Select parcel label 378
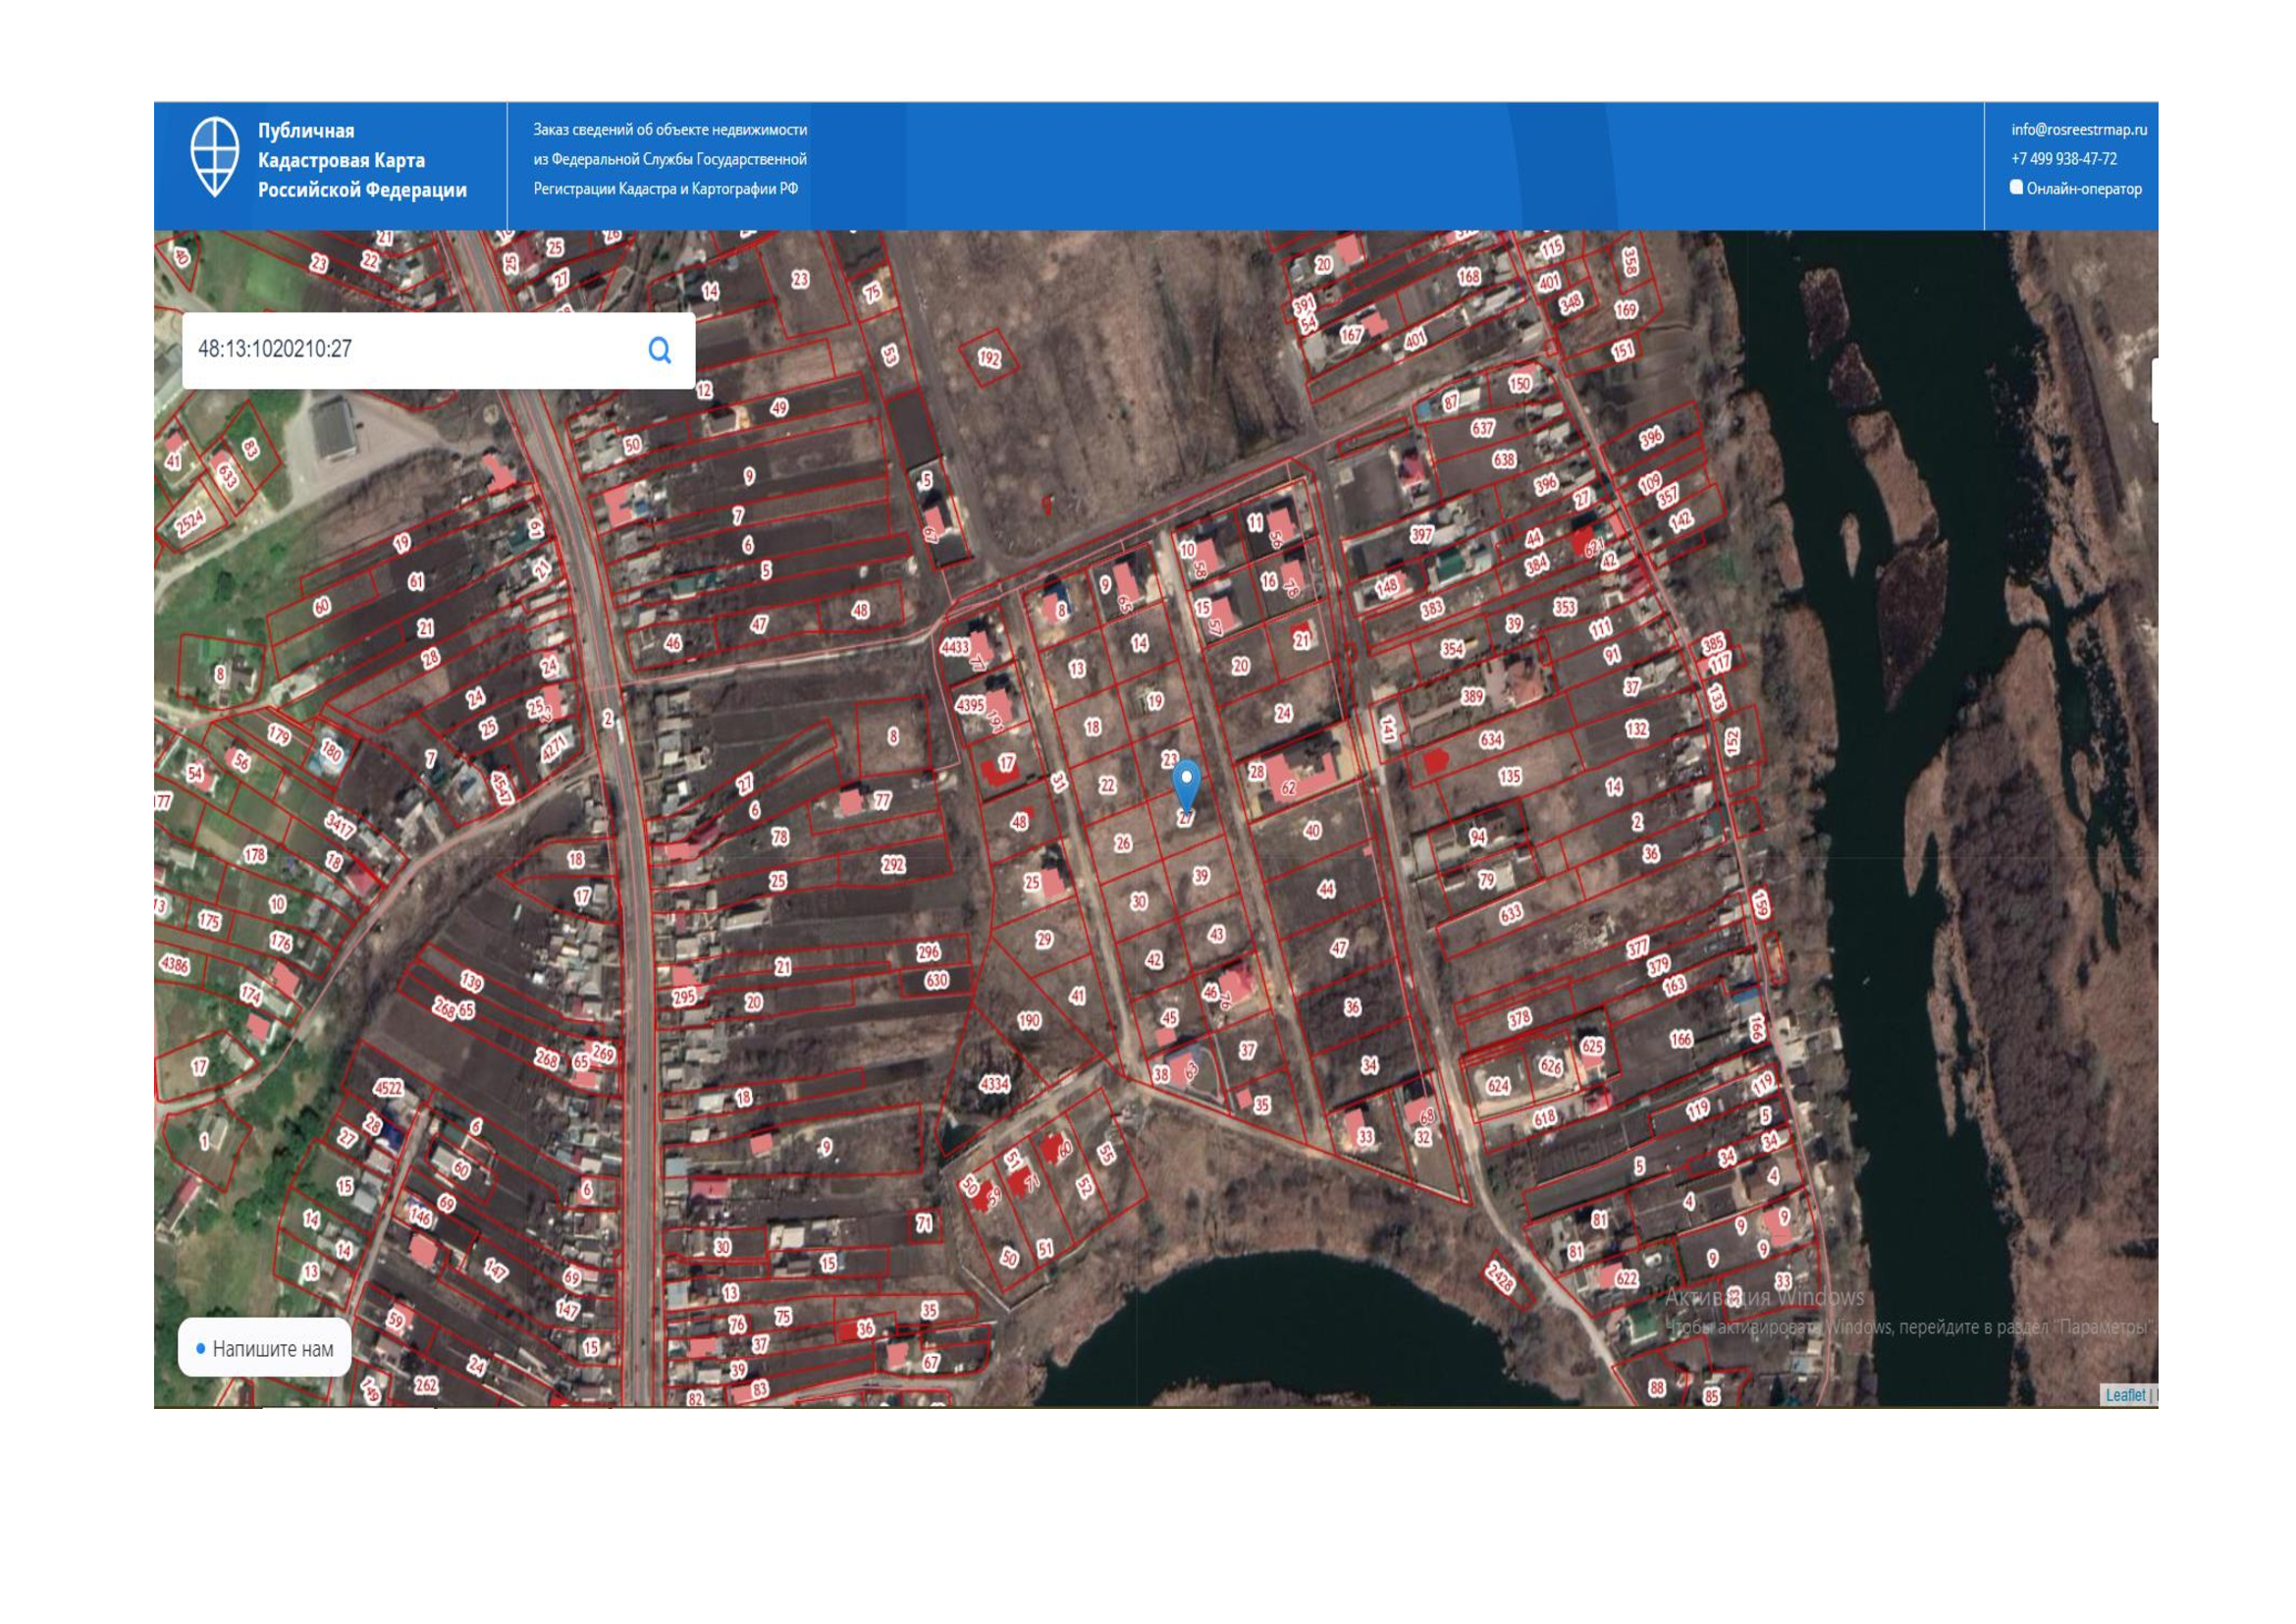Viewport: 2296px width, 1624px height. click(x=1519, y=1018)
